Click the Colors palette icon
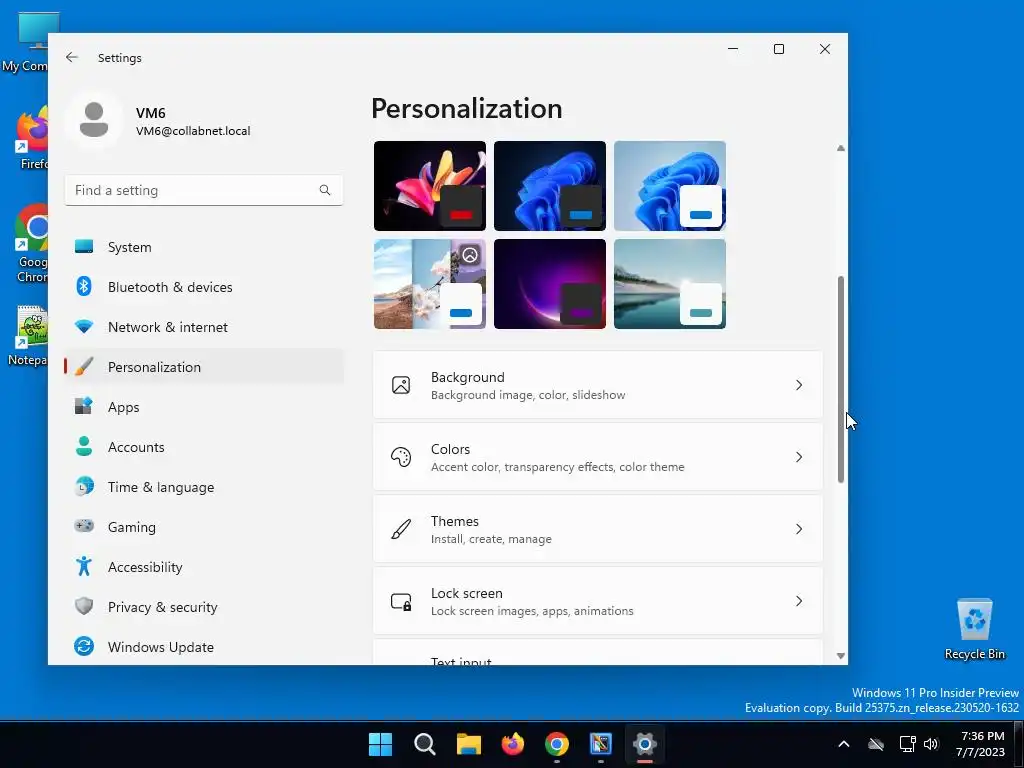The height and width of the screenshot is (768, 1024). pyautogui.click(x=401, y=457)
